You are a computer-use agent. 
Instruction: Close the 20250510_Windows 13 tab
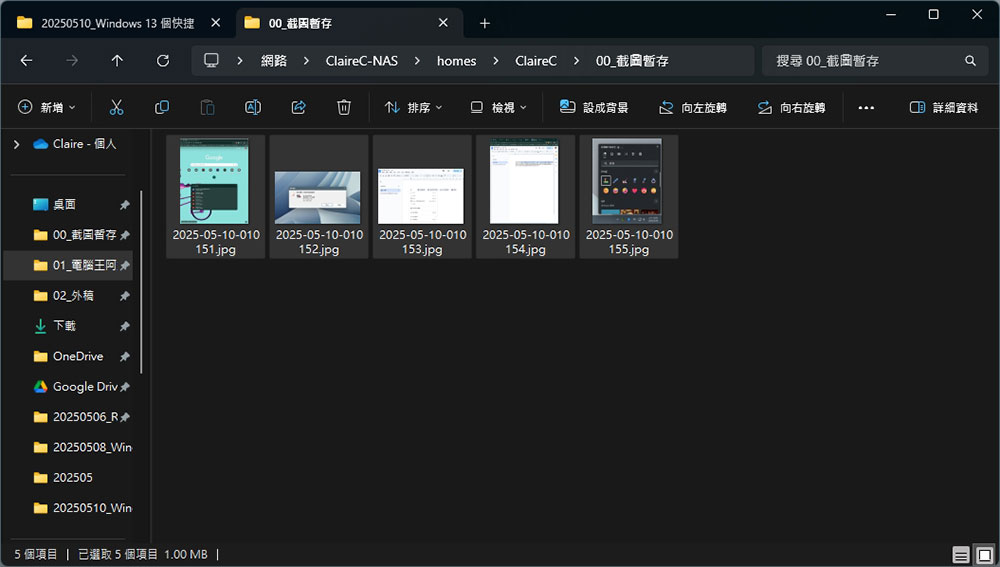[x=216, y=23]
